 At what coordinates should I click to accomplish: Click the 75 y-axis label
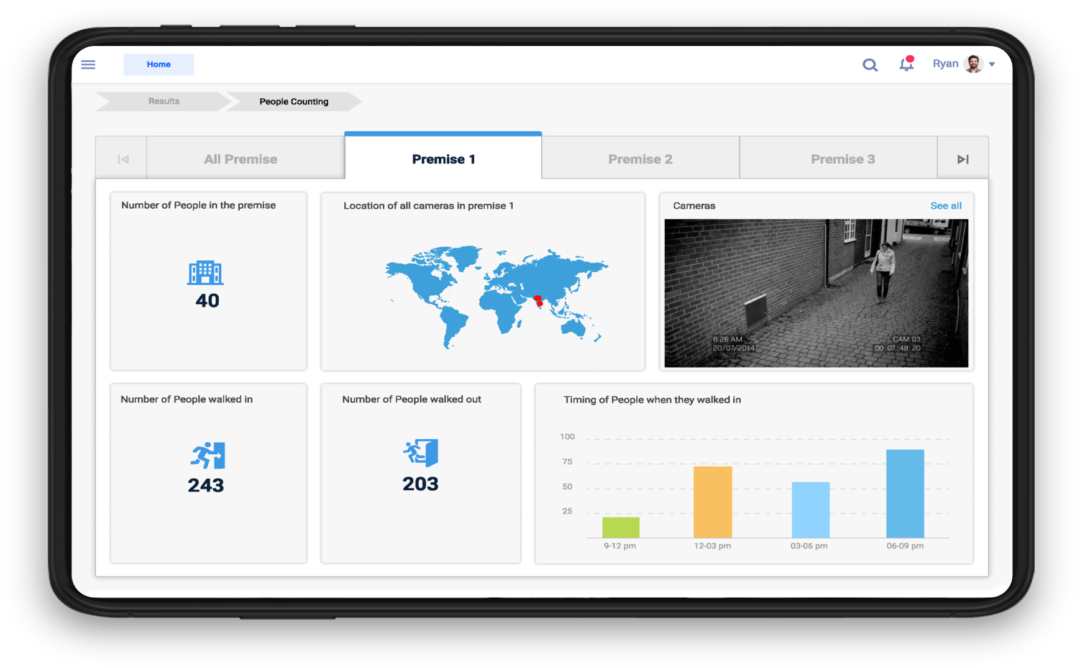pos(567,461)
